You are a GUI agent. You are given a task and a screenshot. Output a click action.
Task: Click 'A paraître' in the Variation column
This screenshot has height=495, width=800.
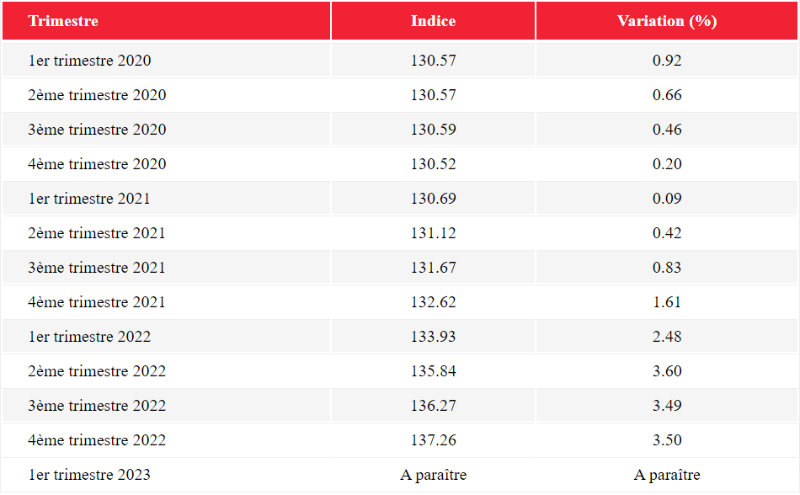point(667,475)
